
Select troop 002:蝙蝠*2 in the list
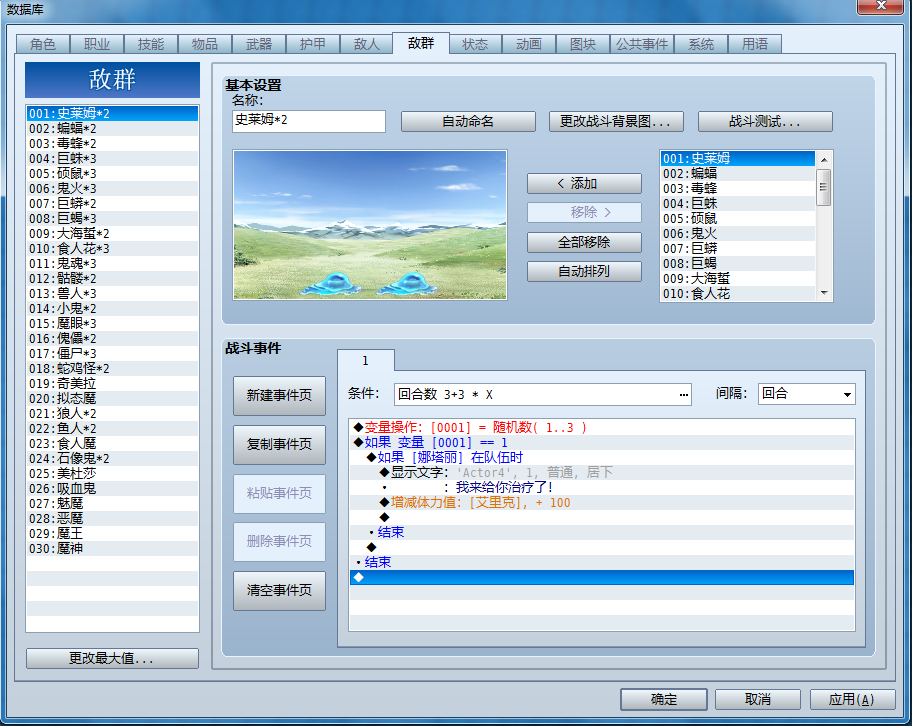pyautogui.click(x=112, y=129)
